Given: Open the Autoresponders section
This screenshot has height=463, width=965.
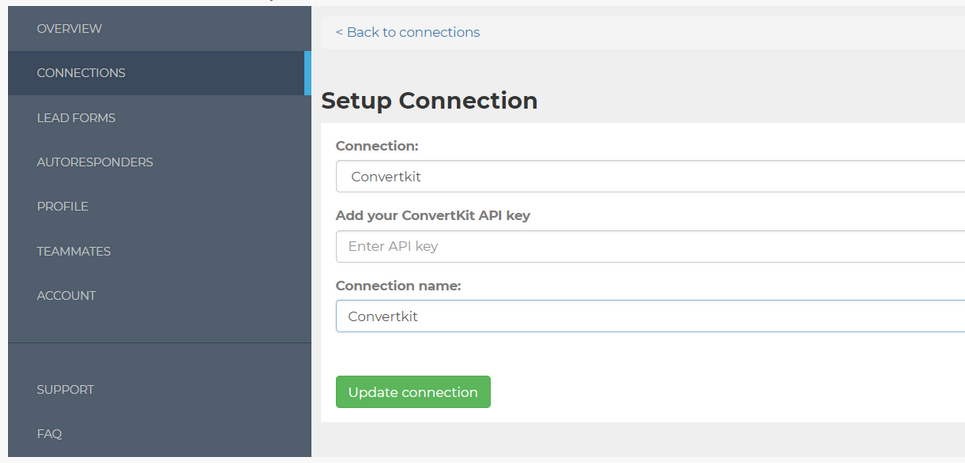Looking at the screenshot, I should [95, 162].
